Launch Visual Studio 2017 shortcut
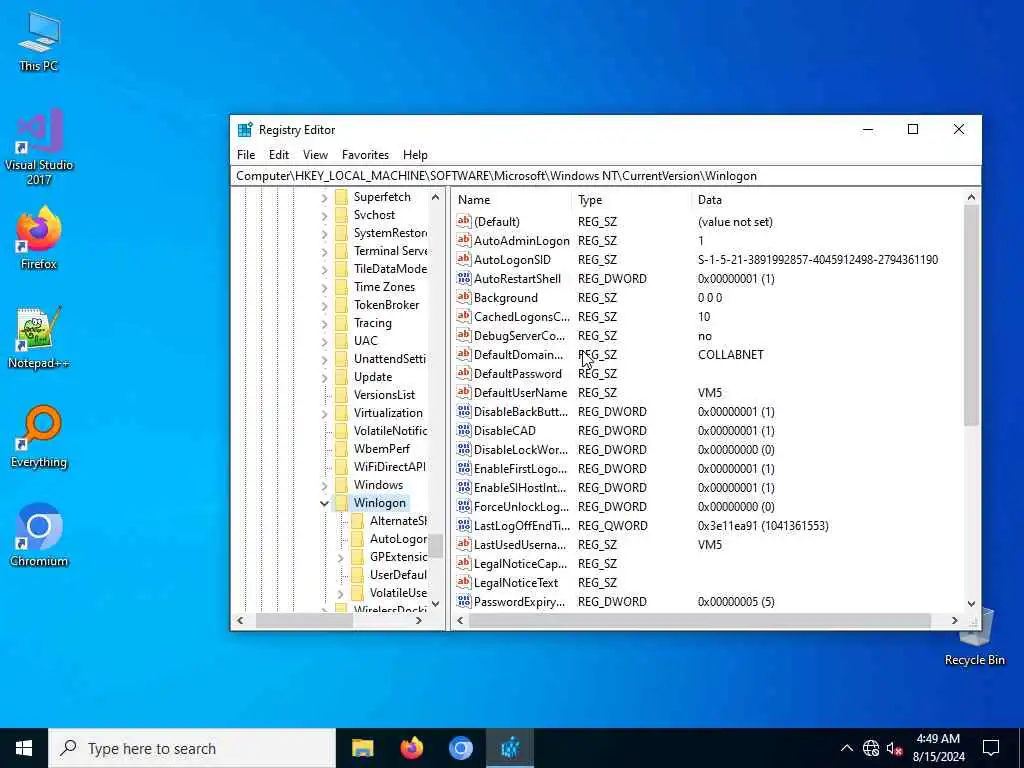The height and width of the screenshot is (768, 1024). [x=39, y=146]
